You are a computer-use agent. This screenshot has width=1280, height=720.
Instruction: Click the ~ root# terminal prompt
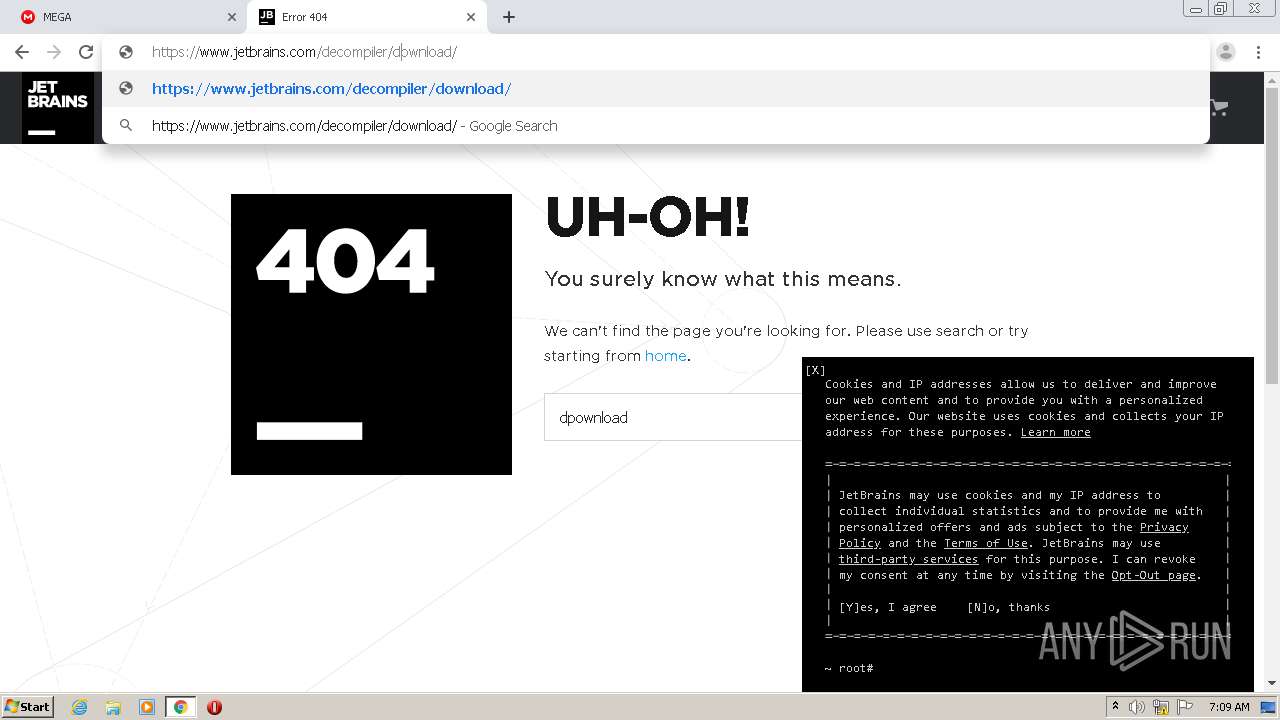pyautogui.click(x=849, y=668)
